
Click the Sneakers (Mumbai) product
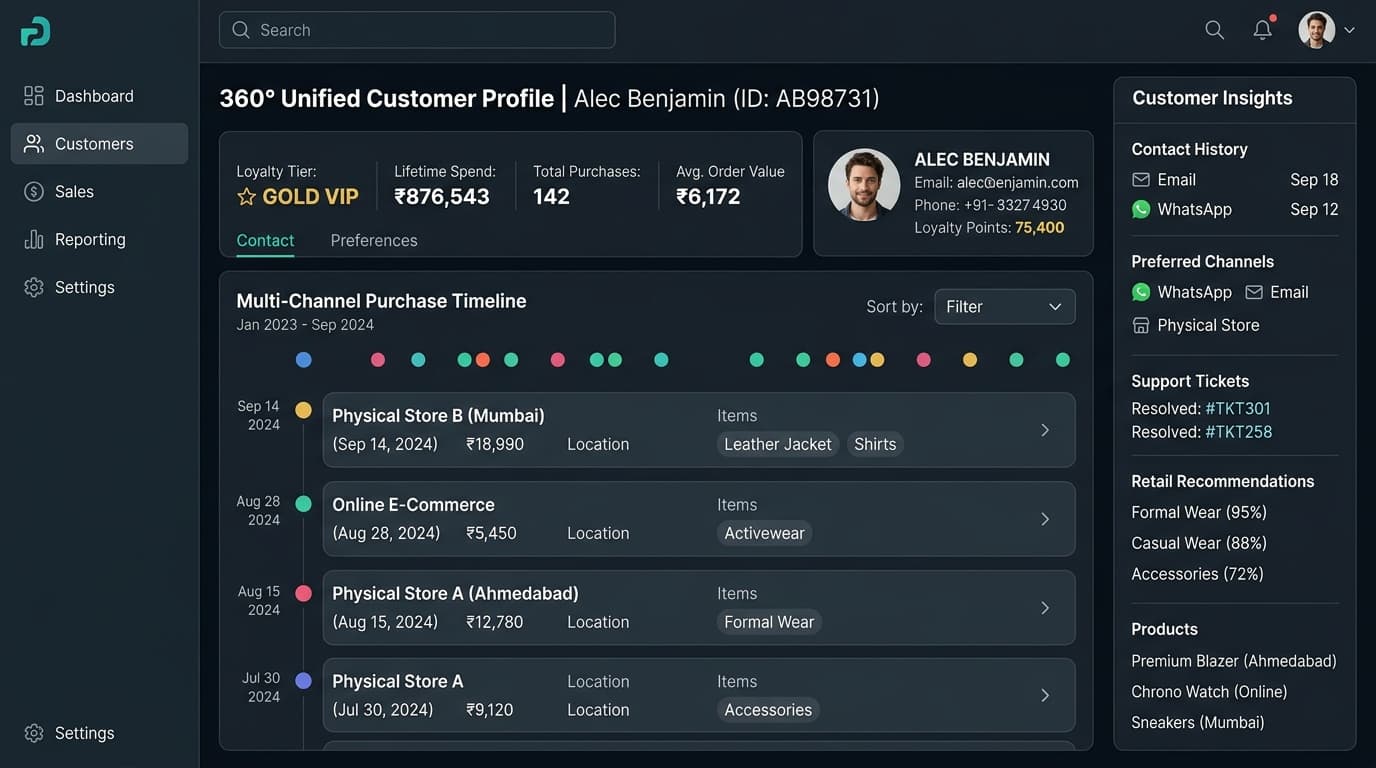[1198, 723]
